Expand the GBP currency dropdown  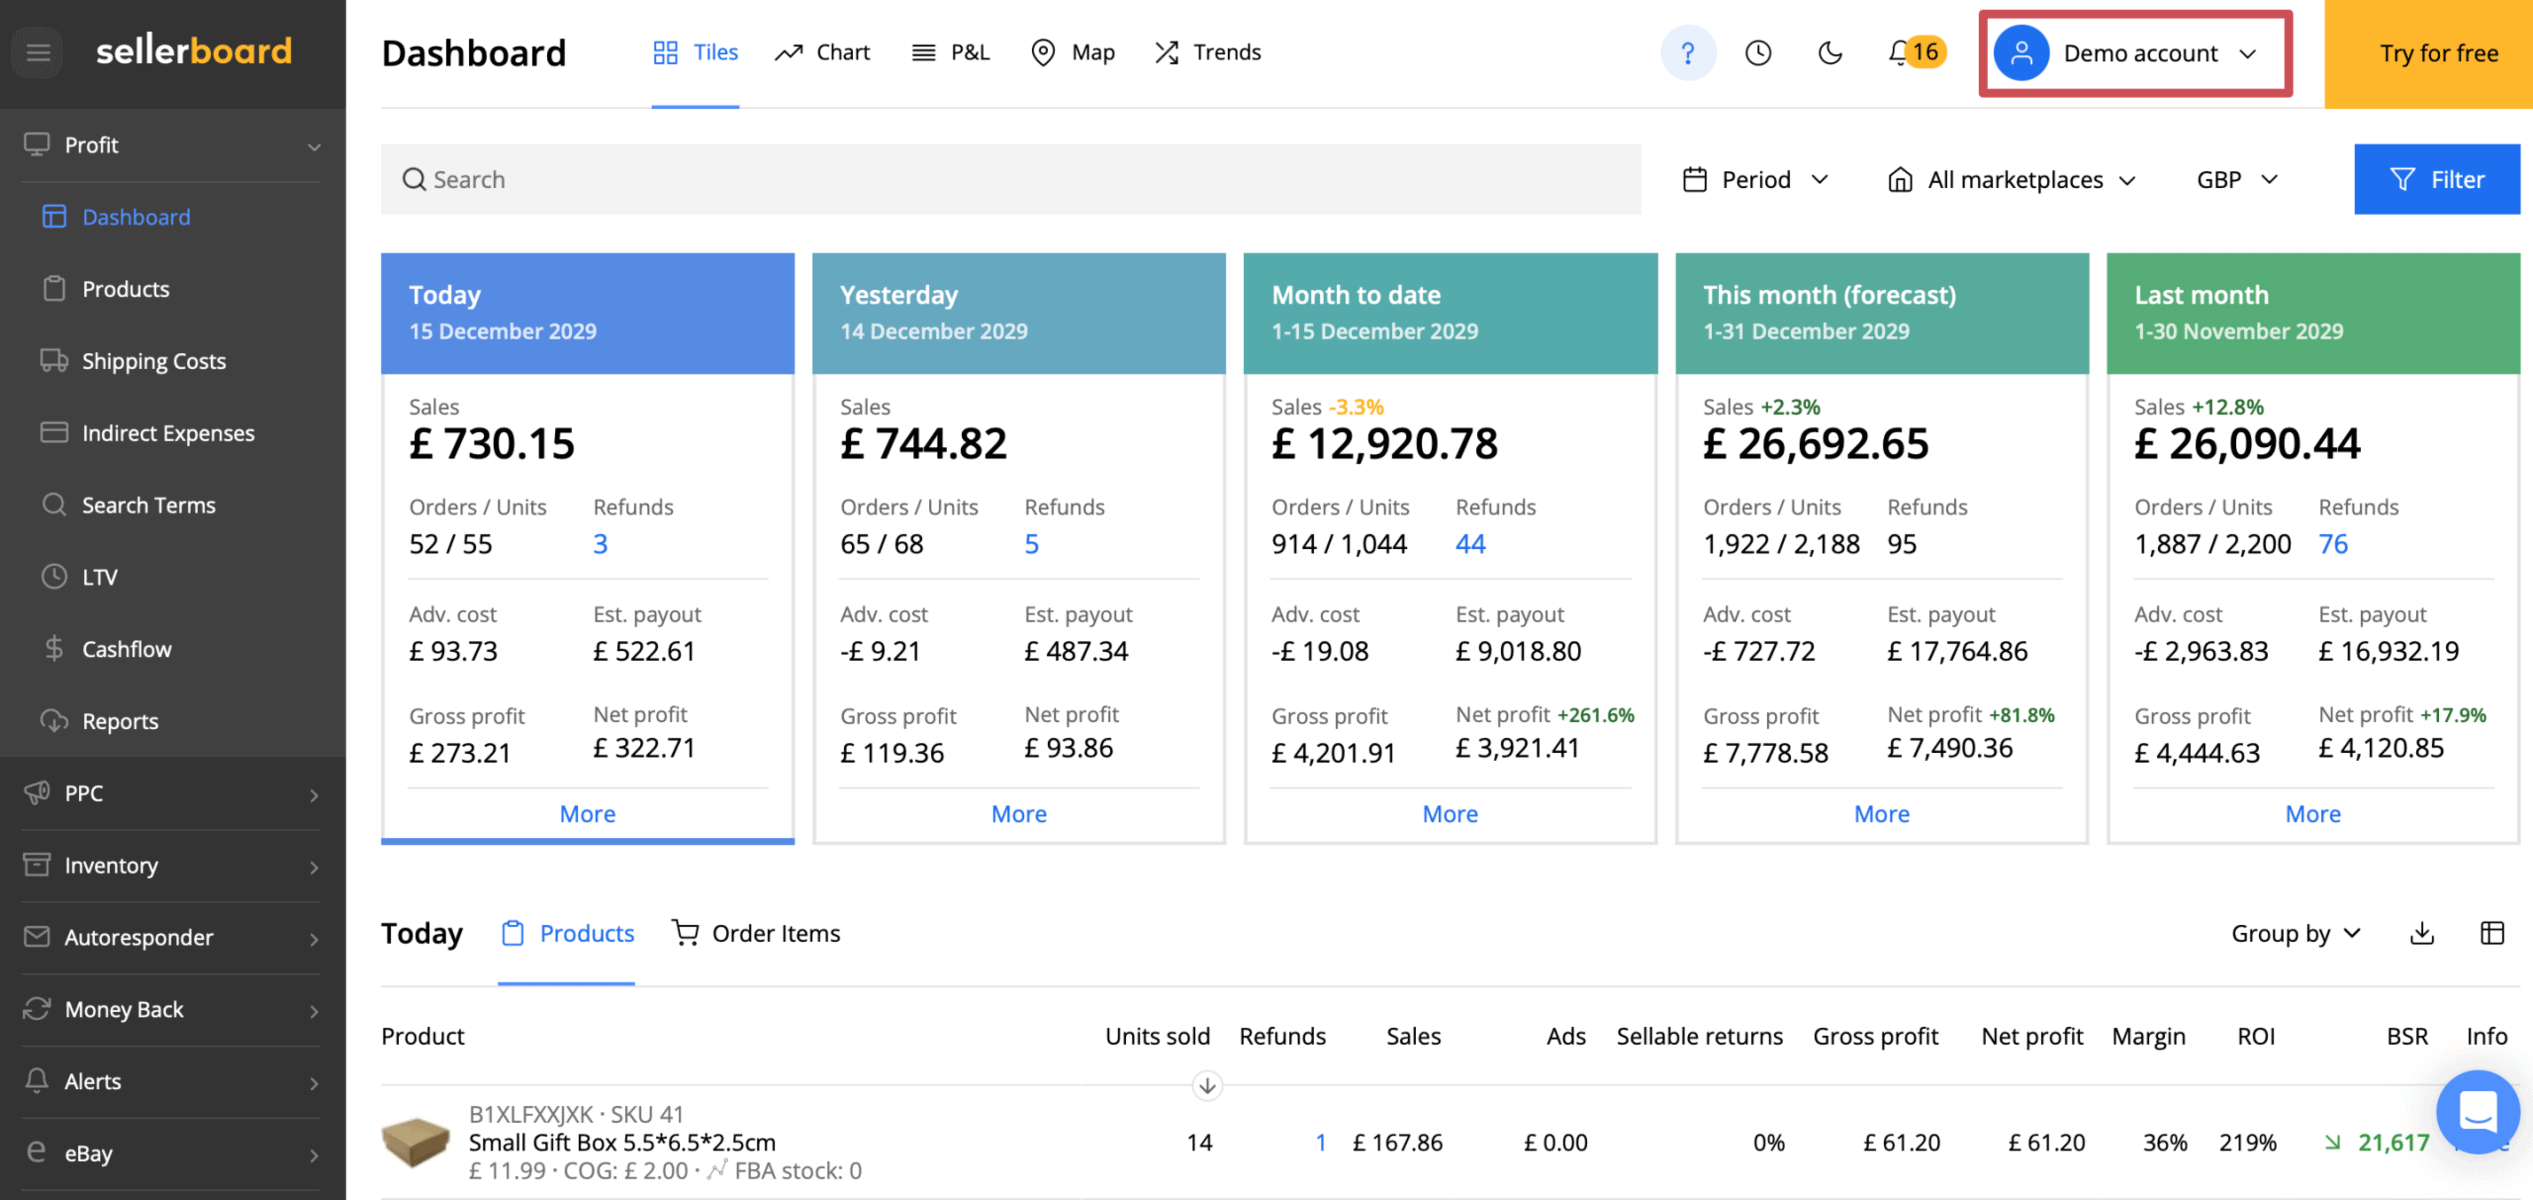[2236, 180]
